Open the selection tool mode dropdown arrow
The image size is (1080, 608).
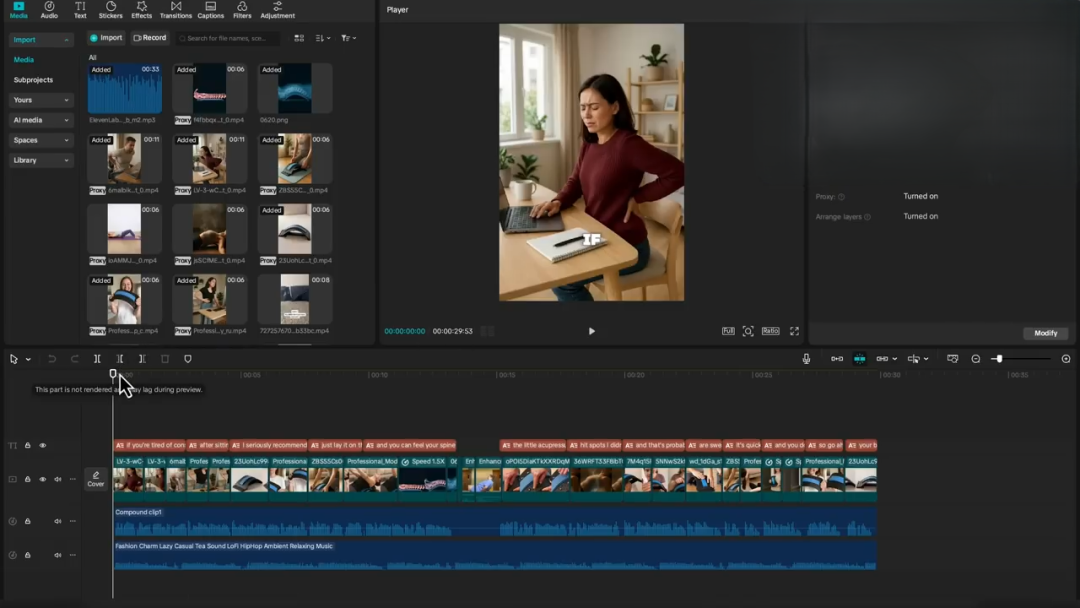coord(28,359)
